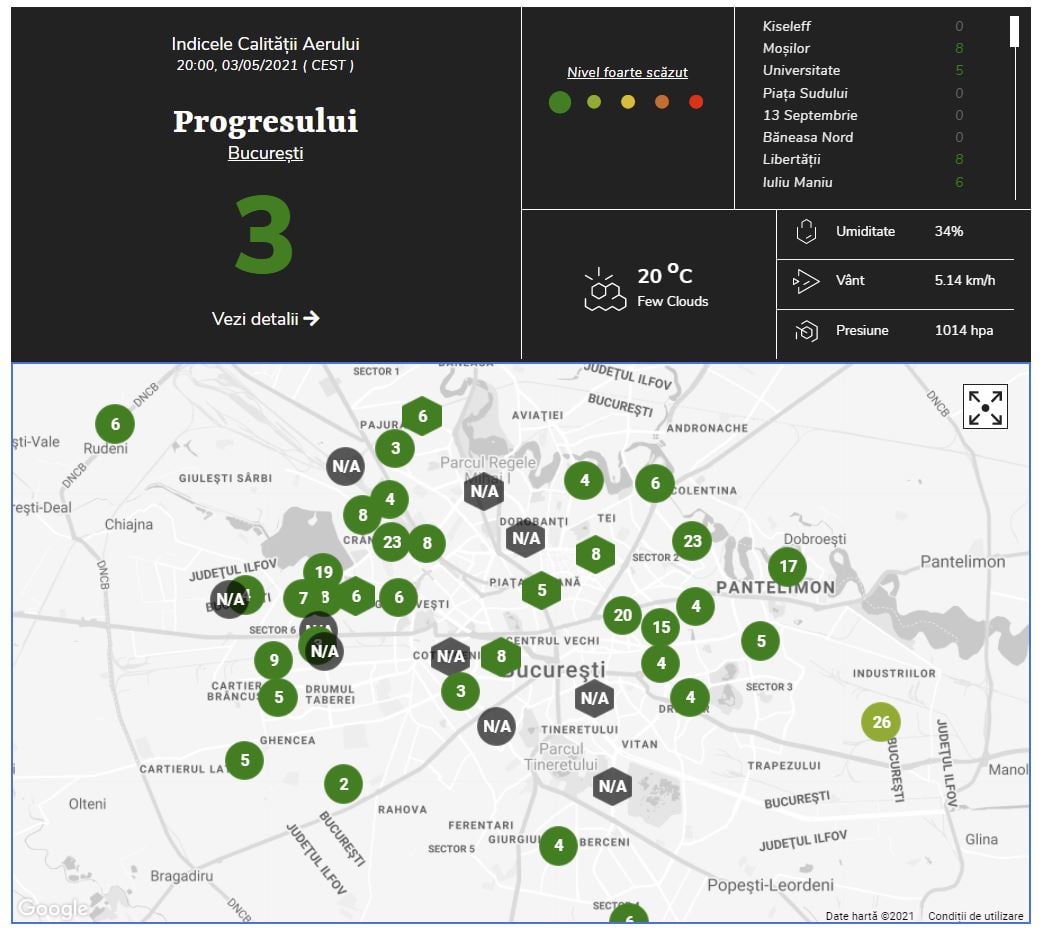This screenshot has height=940, width=1044.
Task: Click the large green level dot
Action: (560, 101)
